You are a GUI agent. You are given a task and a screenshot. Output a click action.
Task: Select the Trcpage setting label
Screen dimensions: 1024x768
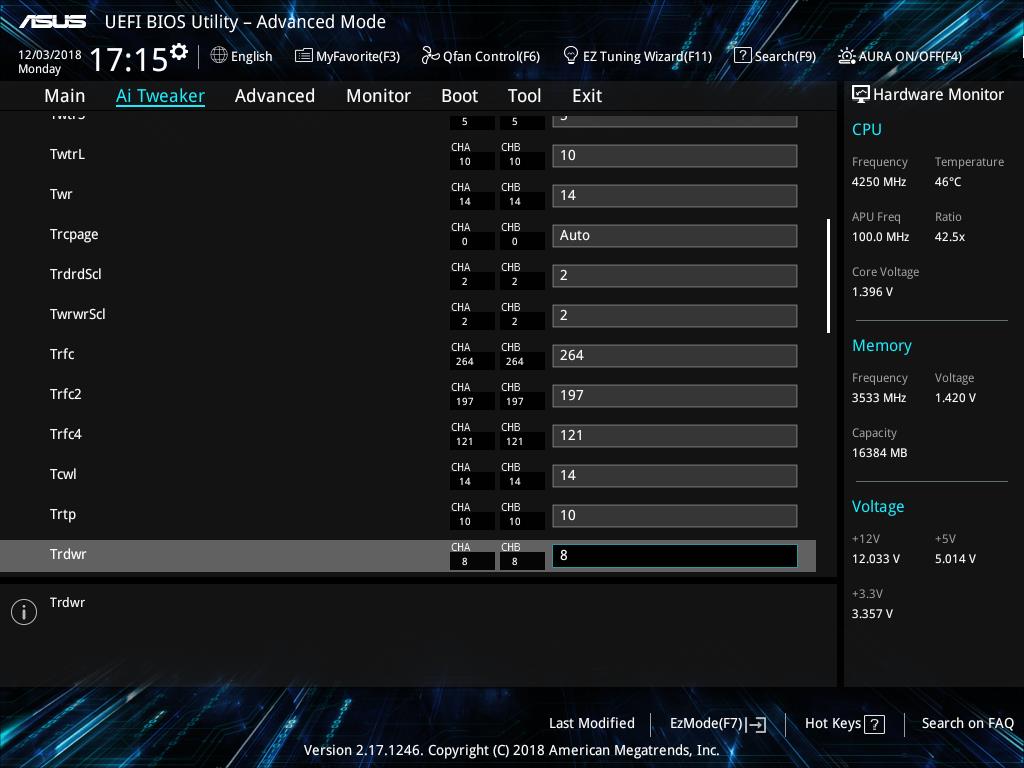tap(74, 234)
